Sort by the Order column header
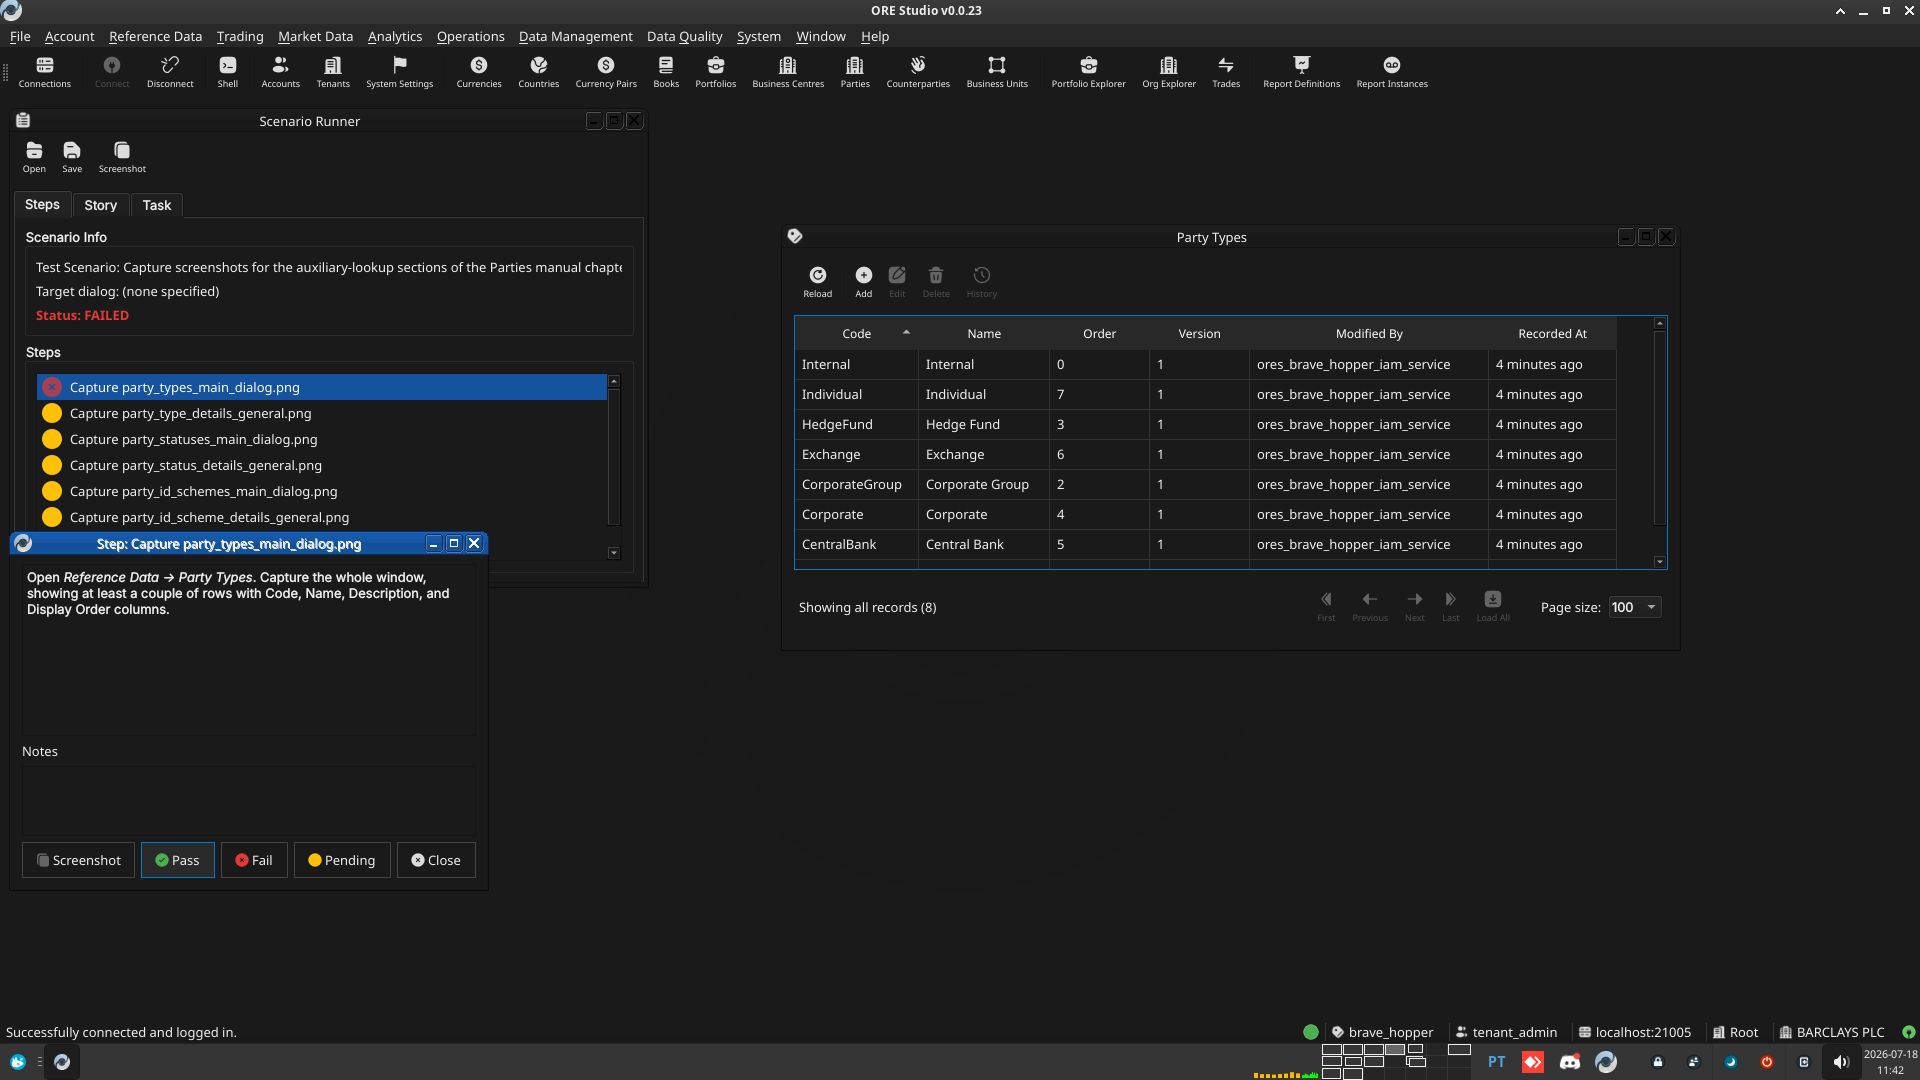The height and width of the screenshot is (1080, 1920). (x=1099, y=334)
